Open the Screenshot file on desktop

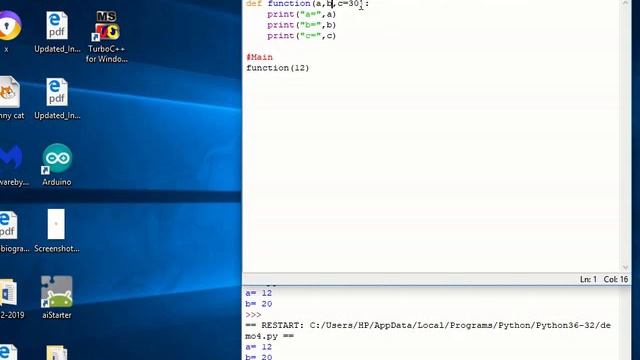click(x=56, y=231)
